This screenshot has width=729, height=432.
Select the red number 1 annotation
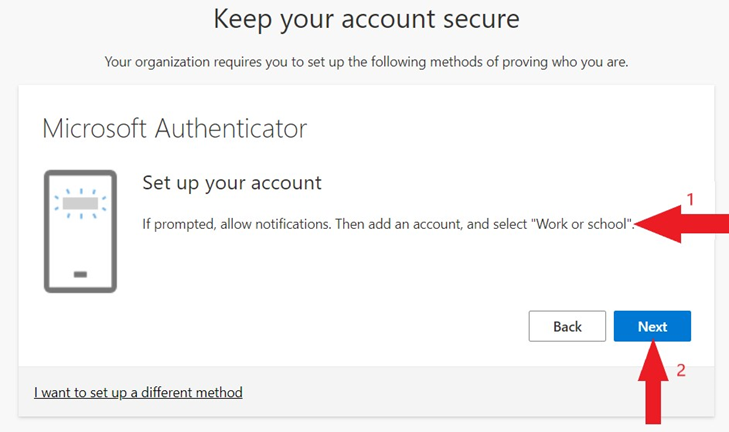point(690,199)
